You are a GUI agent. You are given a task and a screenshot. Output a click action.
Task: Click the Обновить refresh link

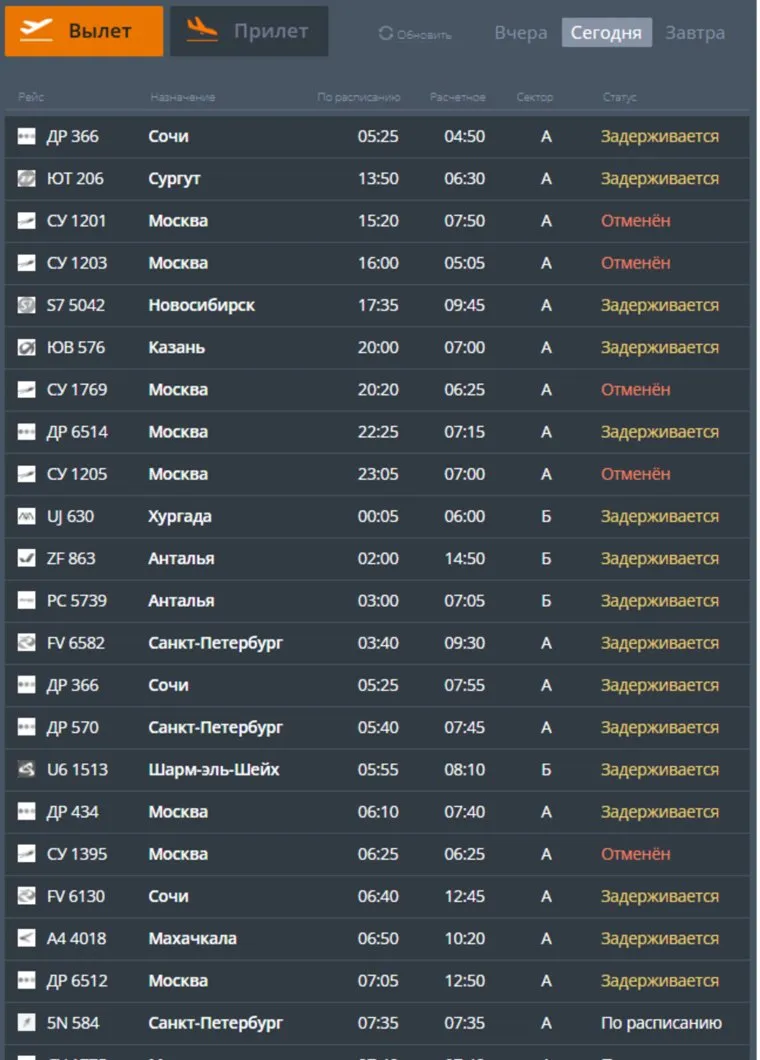[424, 35]
